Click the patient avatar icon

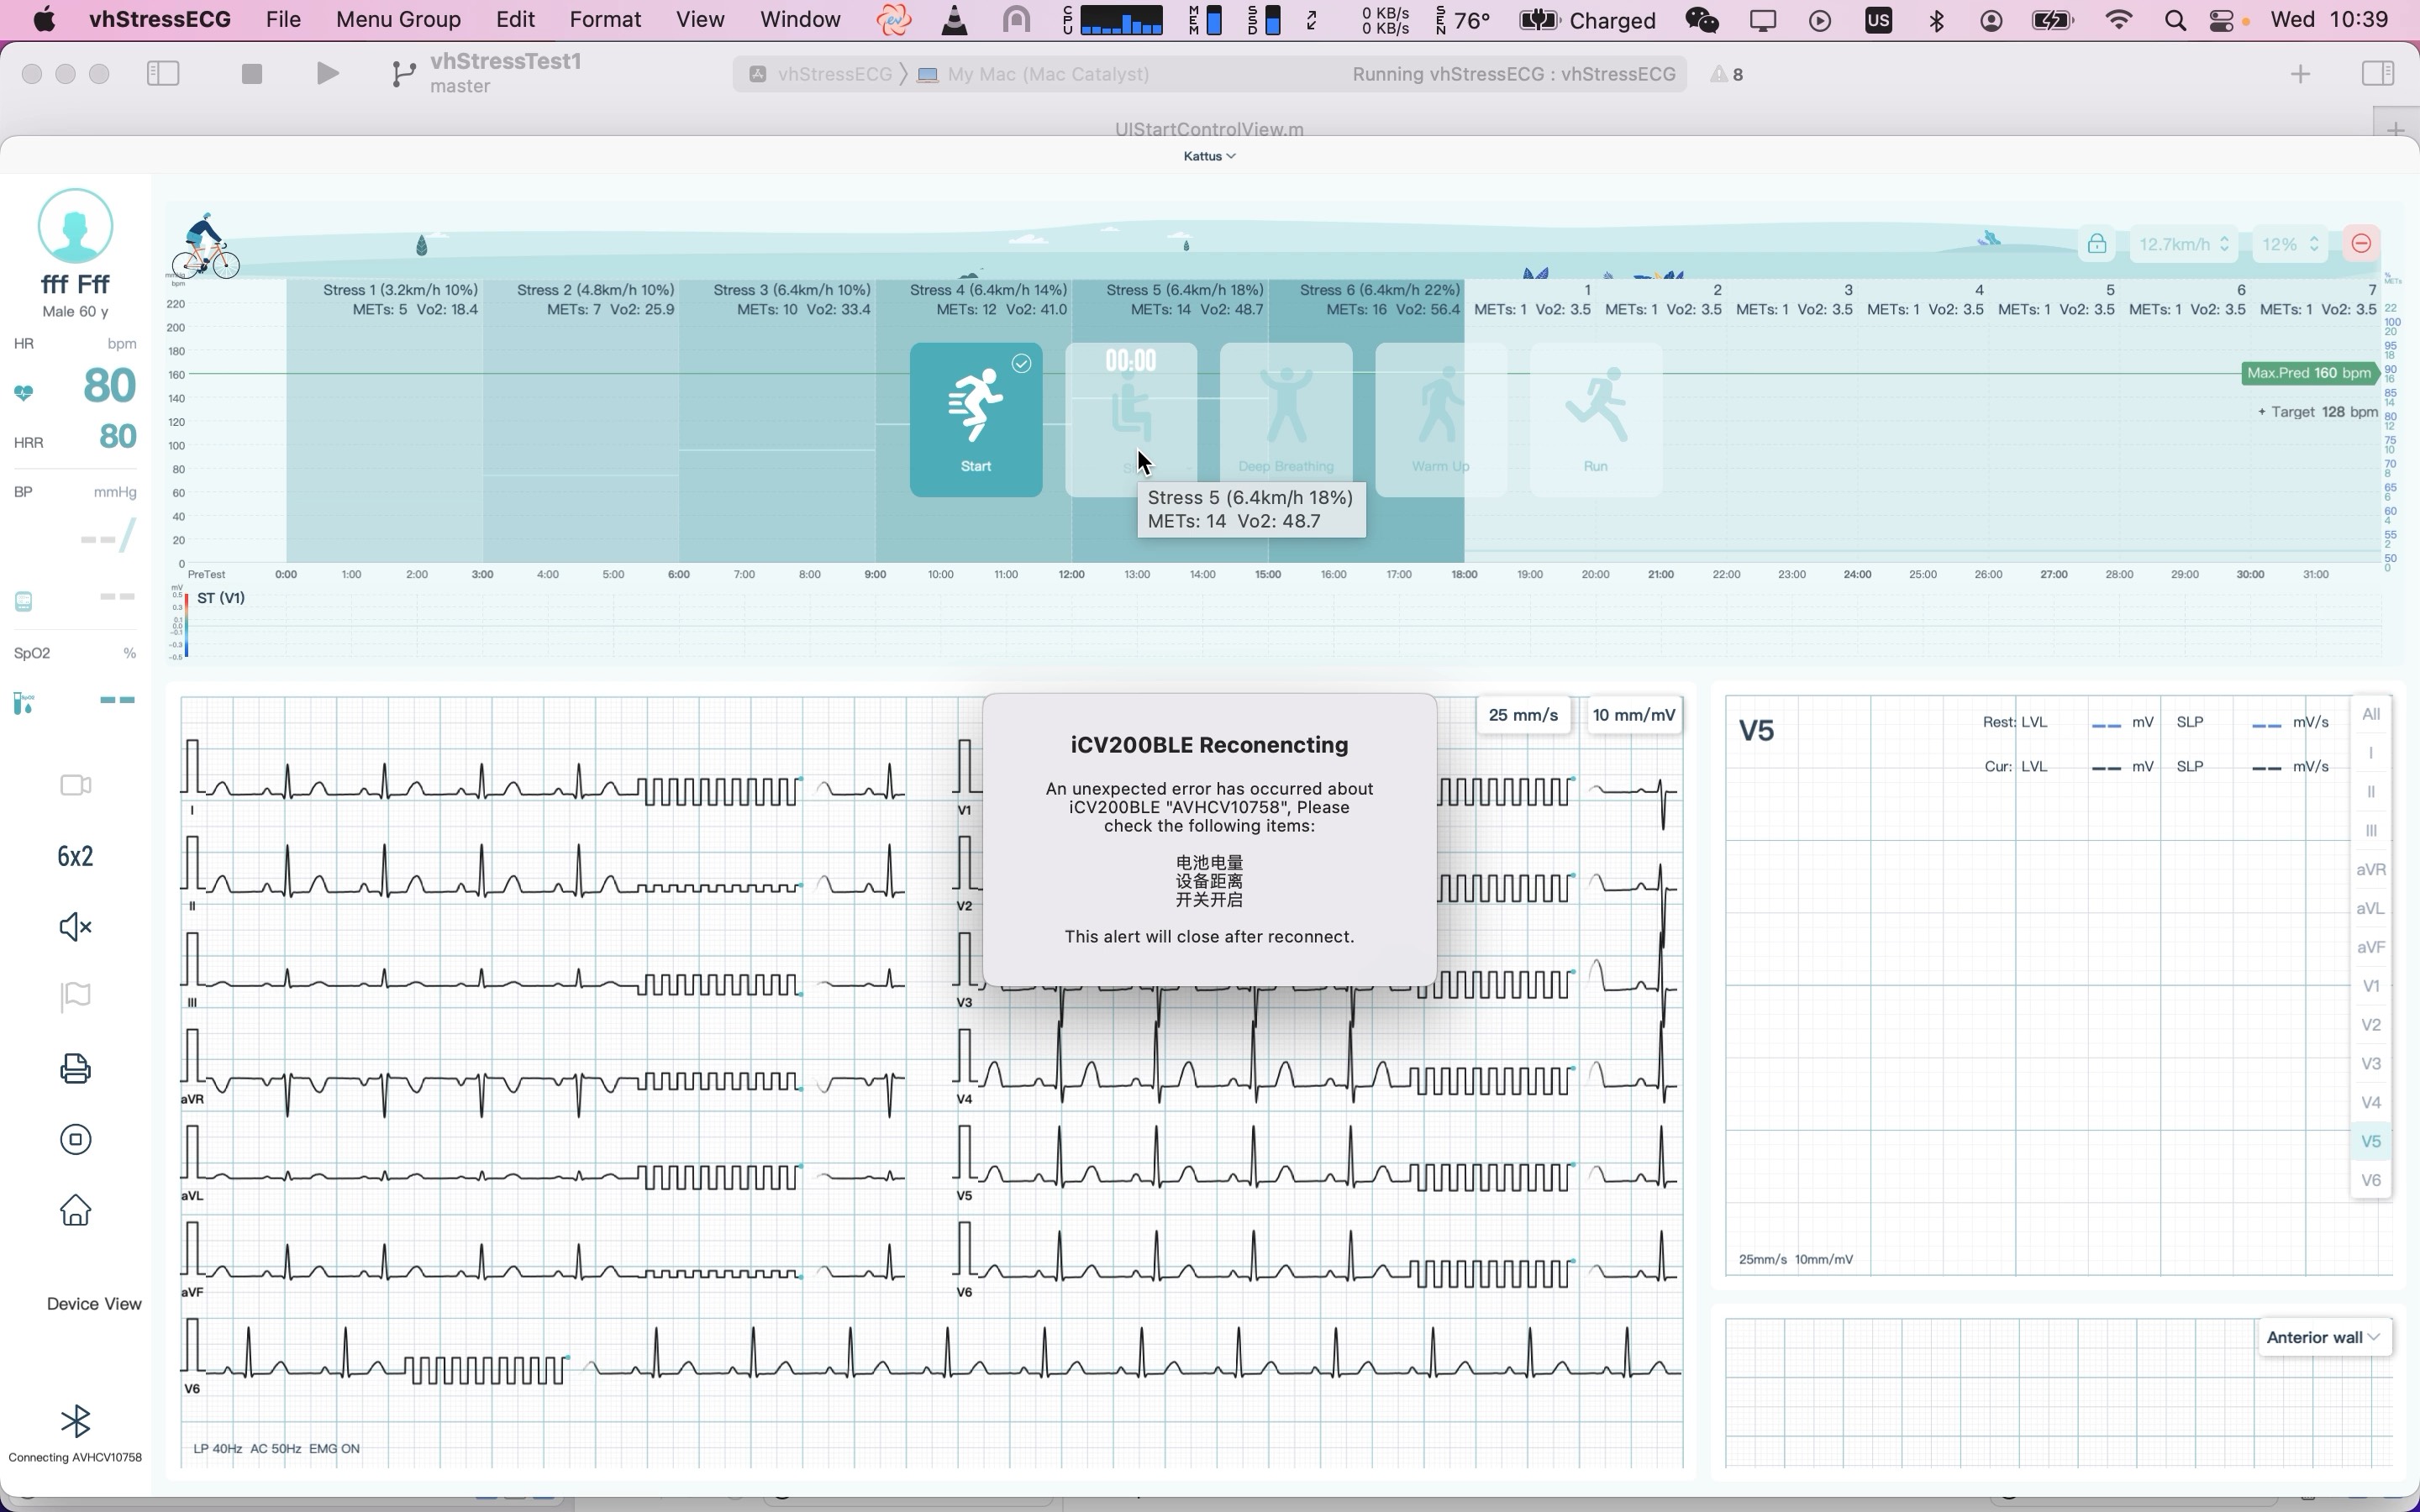coord(75,226)
